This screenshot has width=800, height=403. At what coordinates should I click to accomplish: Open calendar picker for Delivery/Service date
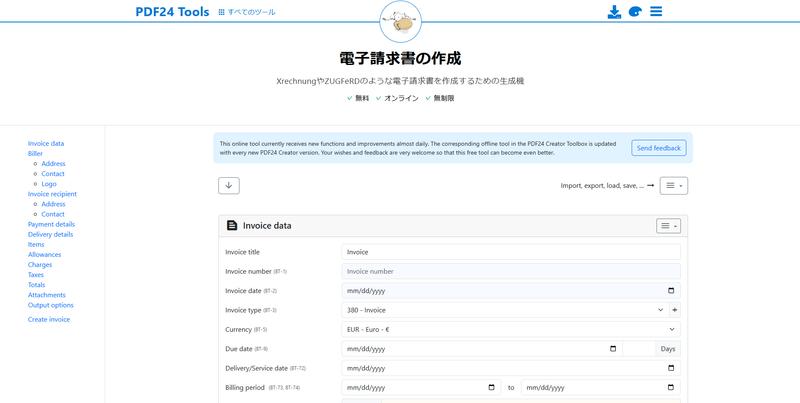tap(671, 368)
